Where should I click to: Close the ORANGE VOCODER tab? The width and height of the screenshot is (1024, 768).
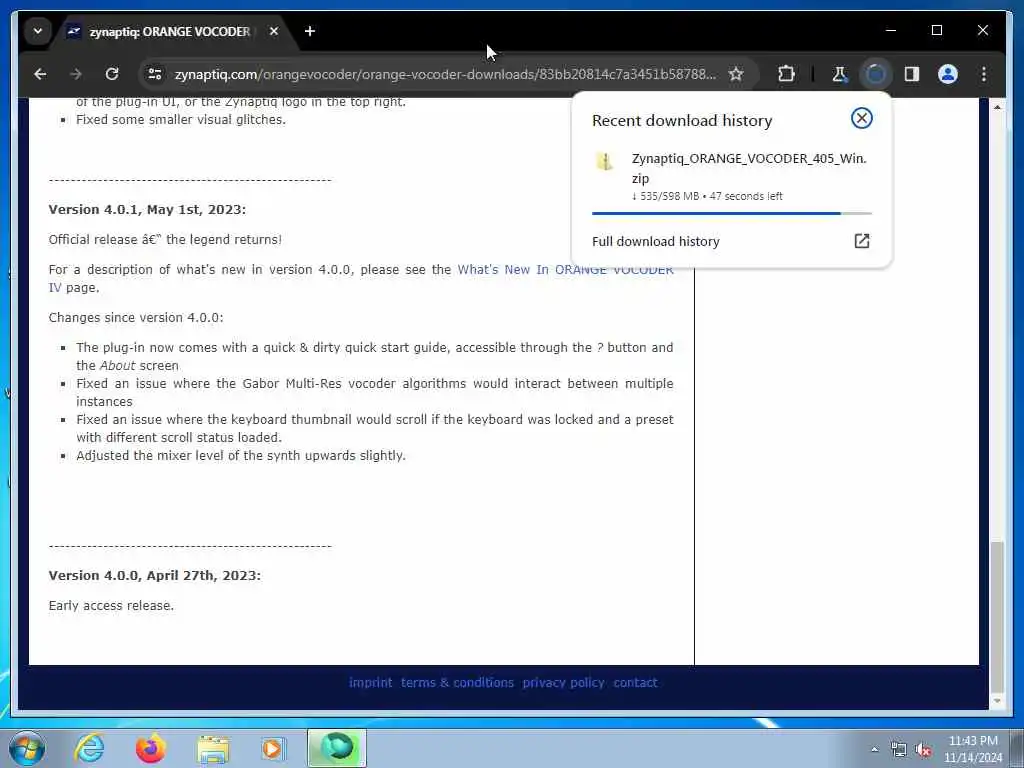pos(274,31)
